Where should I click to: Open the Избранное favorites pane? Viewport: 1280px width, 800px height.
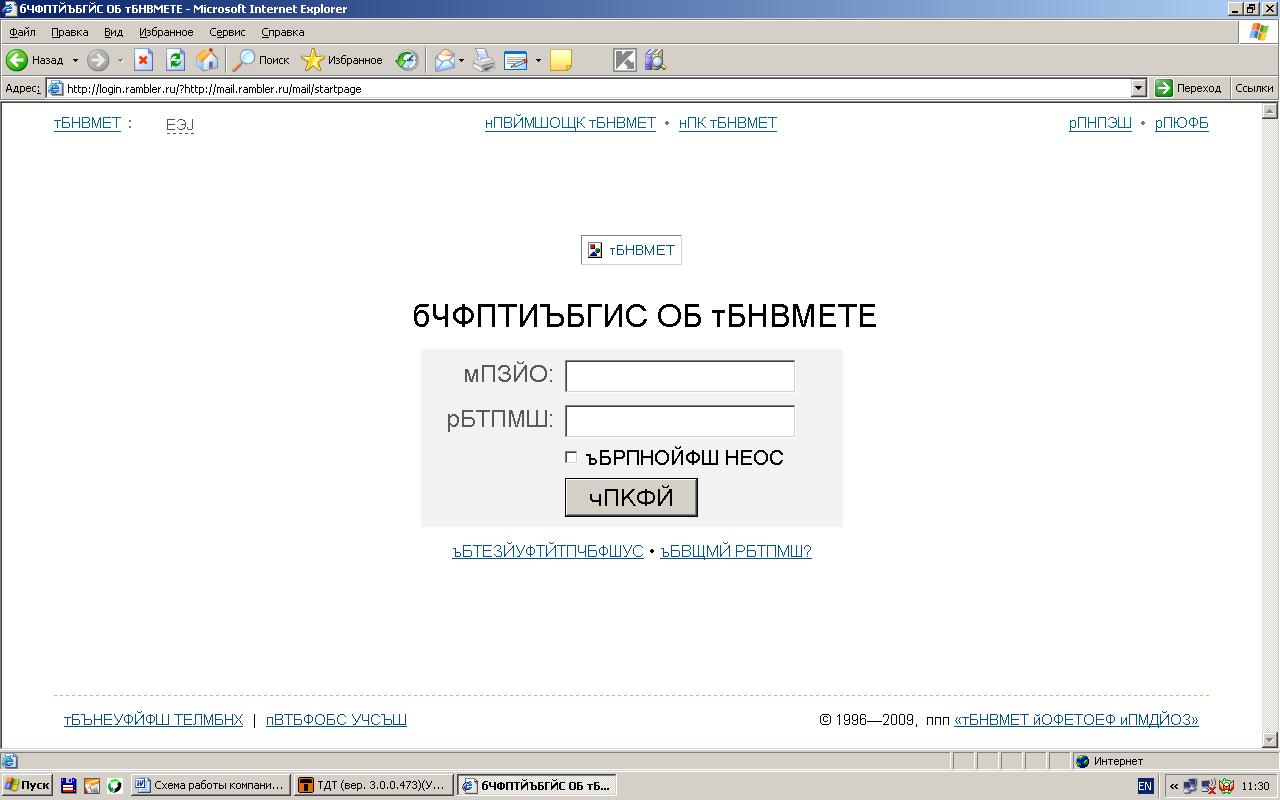(x=342, y=60)
